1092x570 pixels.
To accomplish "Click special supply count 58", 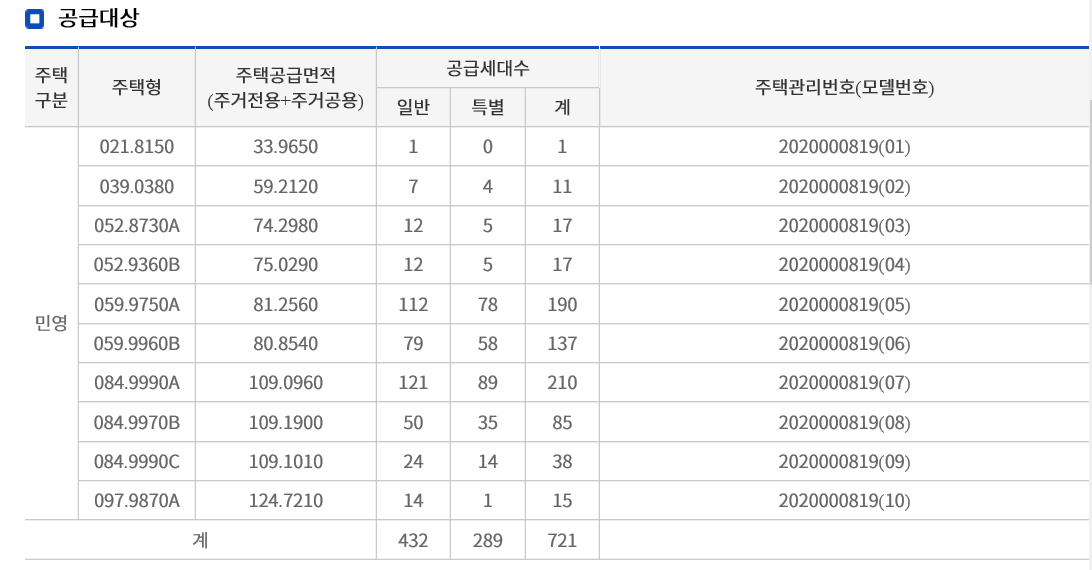I will tap(488, 344).
